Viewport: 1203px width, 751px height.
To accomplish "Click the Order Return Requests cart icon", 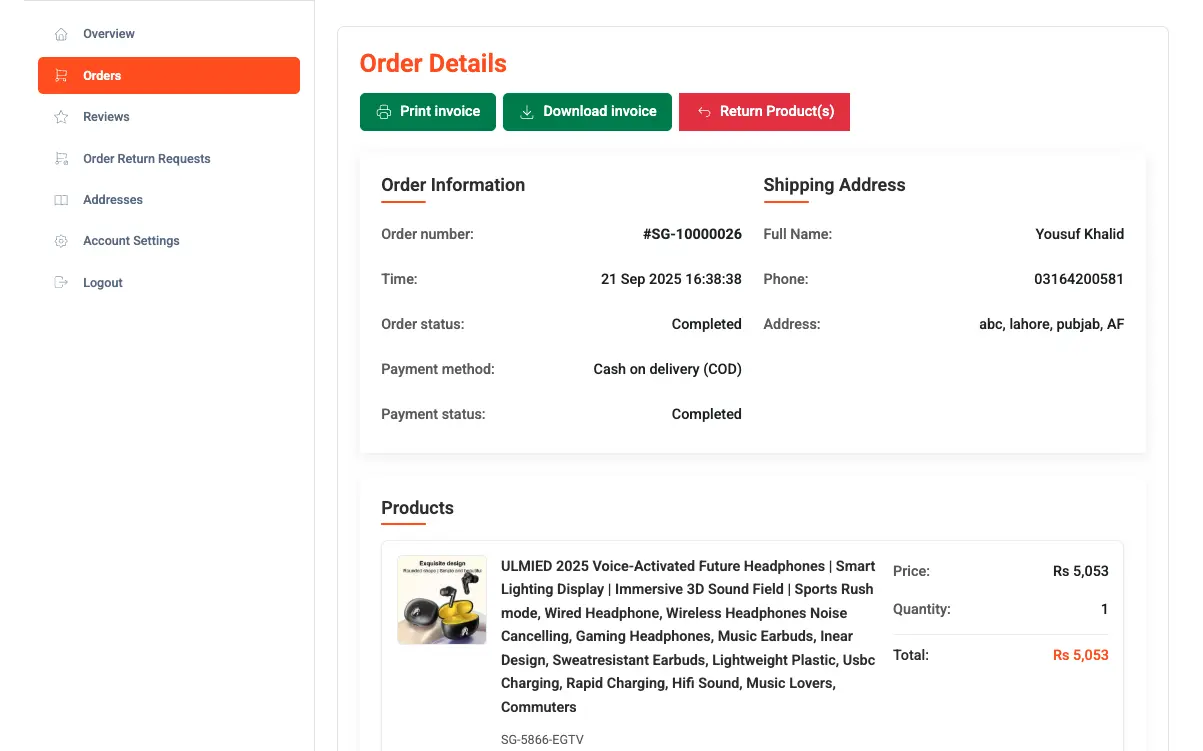I will point(61,159).
